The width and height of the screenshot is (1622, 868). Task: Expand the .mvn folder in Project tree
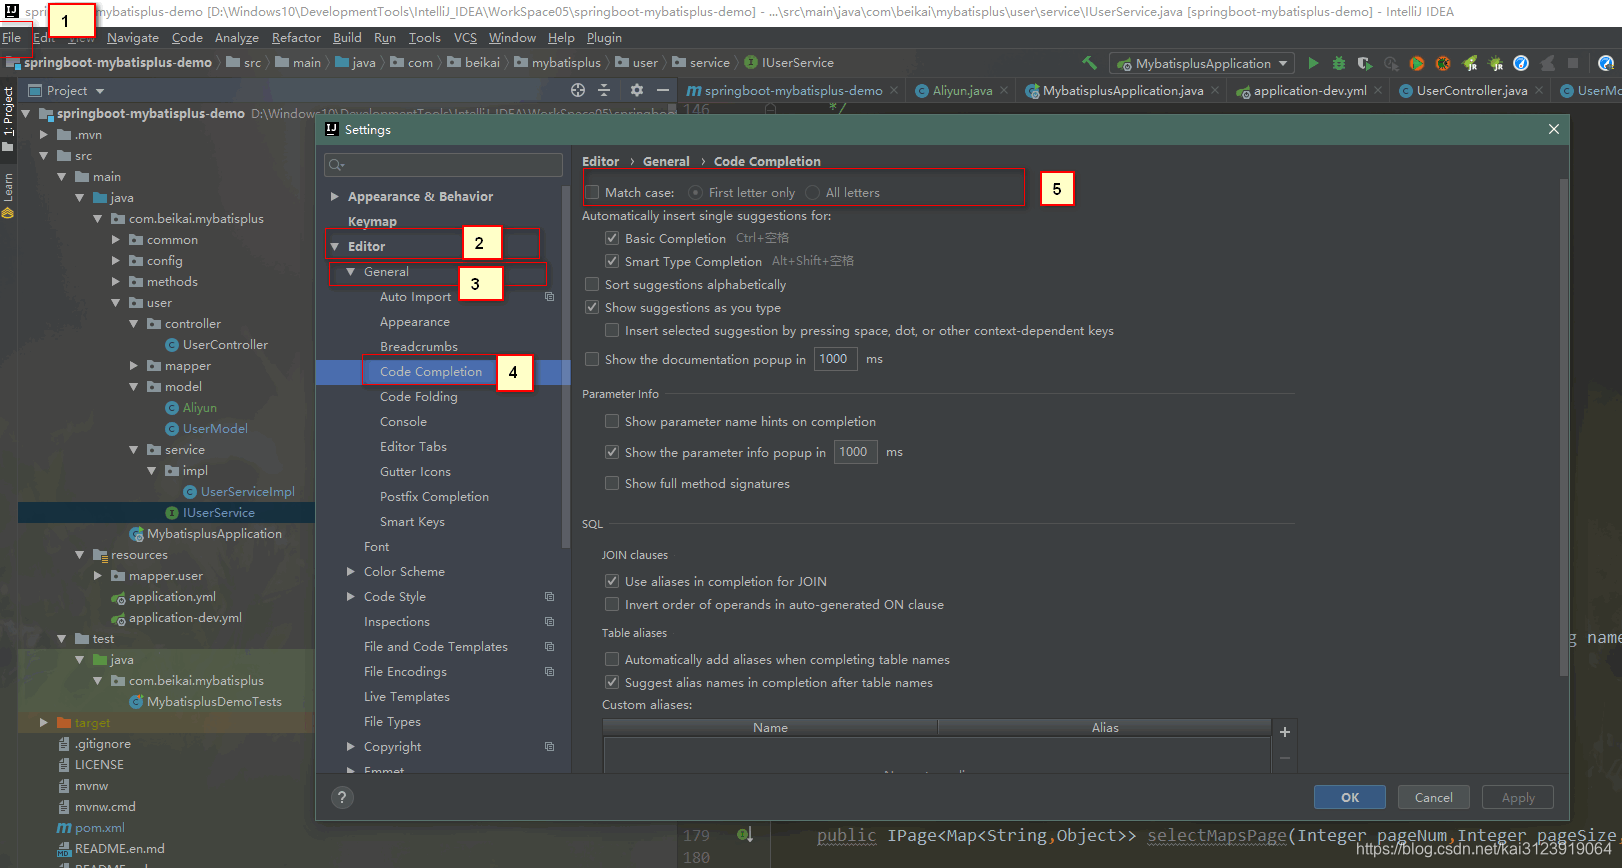tap(43, 134)
